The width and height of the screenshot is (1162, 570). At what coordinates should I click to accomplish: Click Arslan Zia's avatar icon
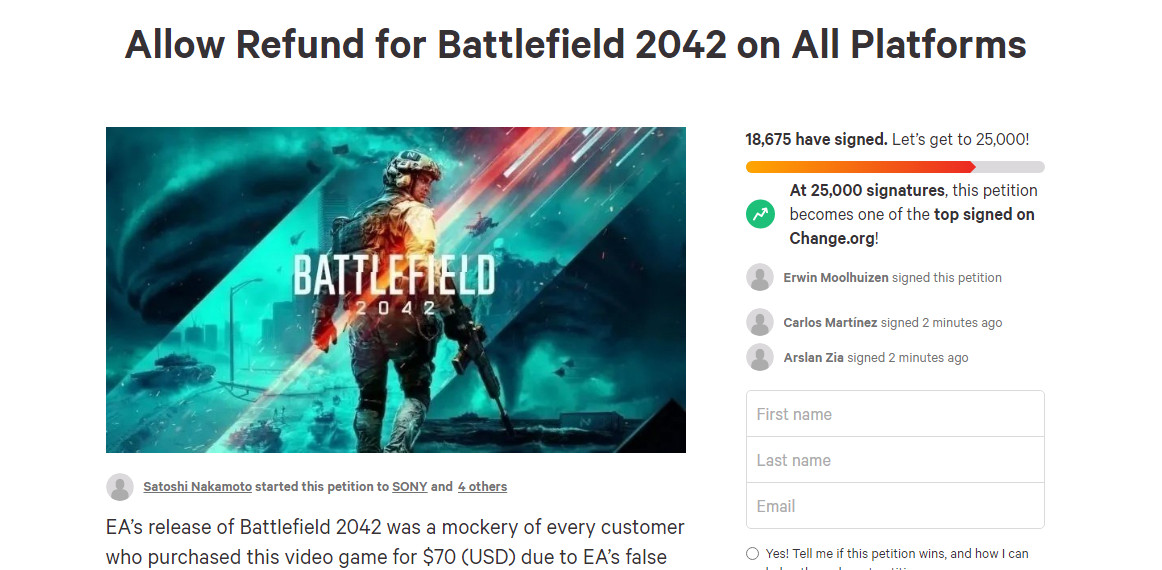click(760, 357)
